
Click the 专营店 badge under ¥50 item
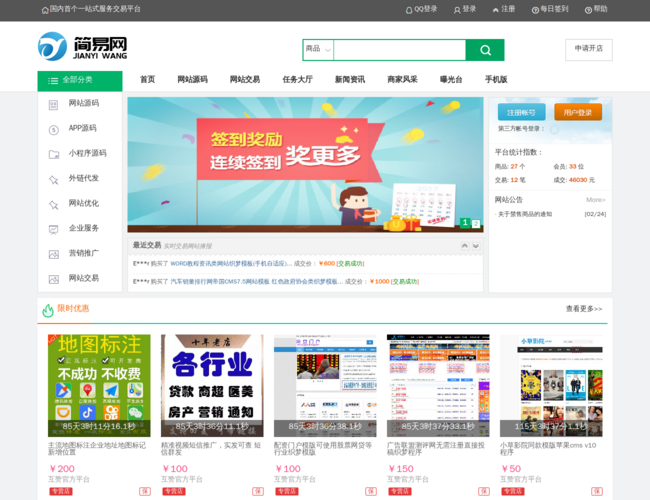(513, 491)
